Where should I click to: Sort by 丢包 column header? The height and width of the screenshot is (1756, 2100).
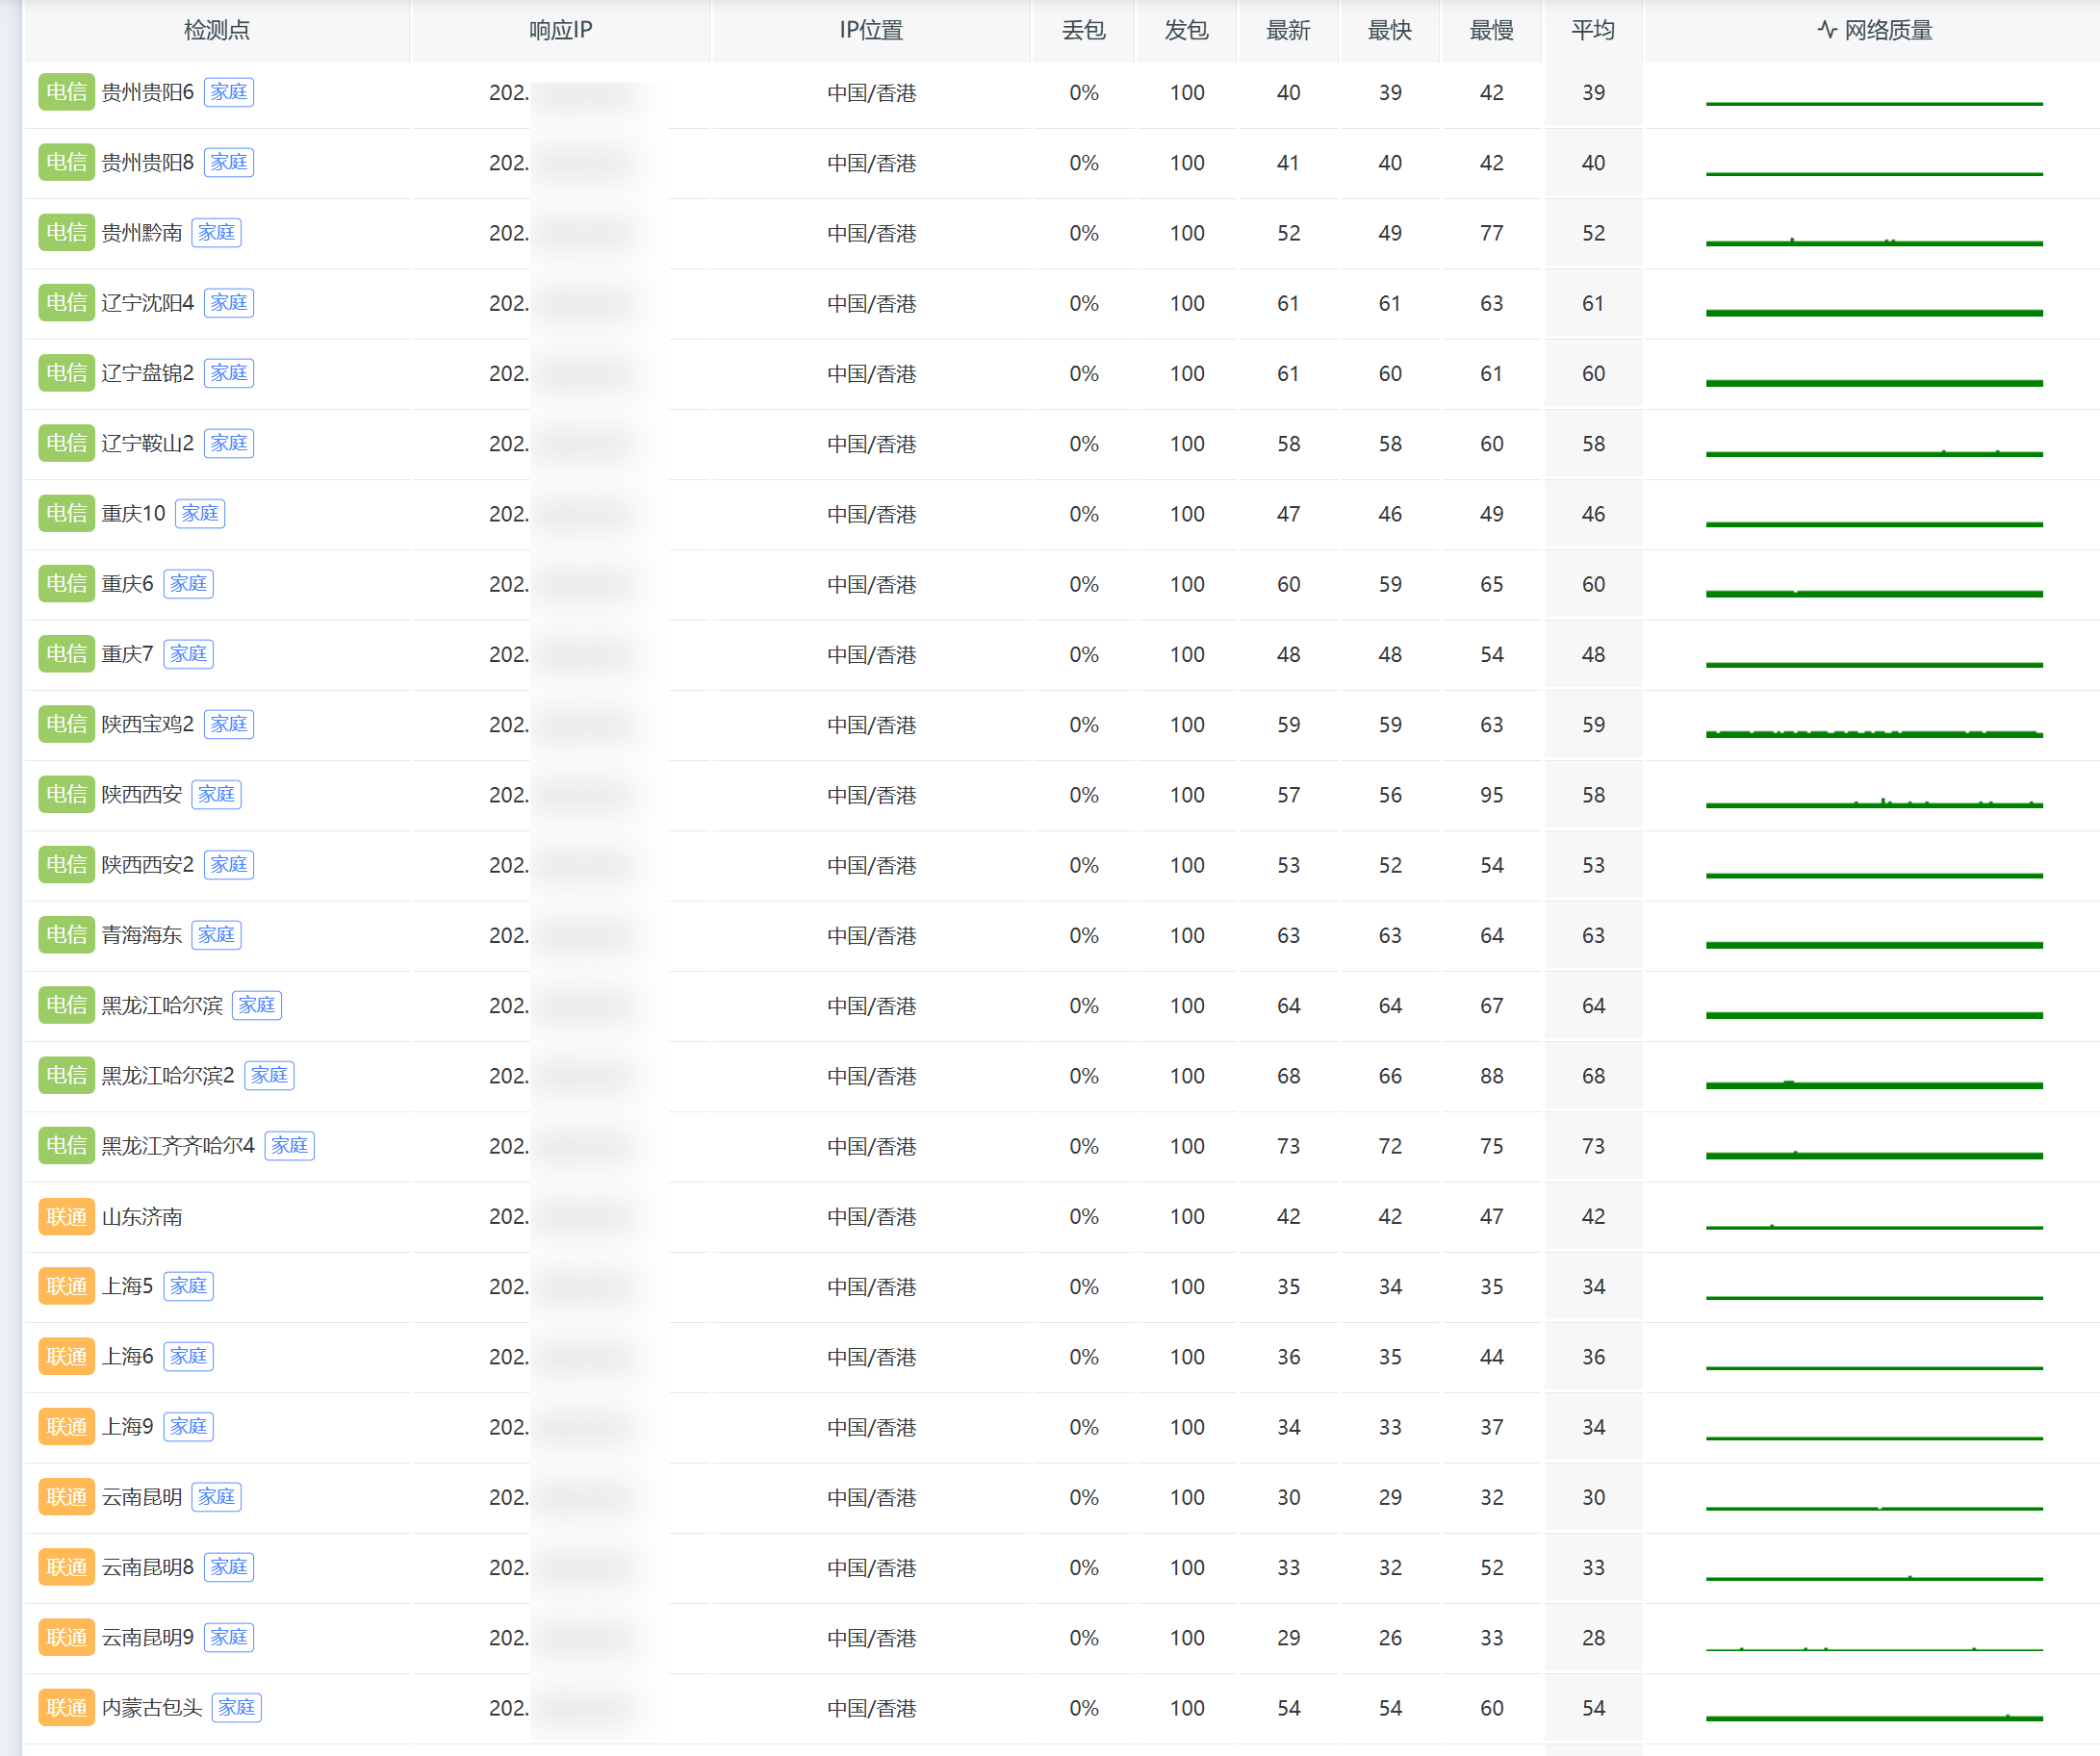pyautogui.click(x=1083, y=30)
